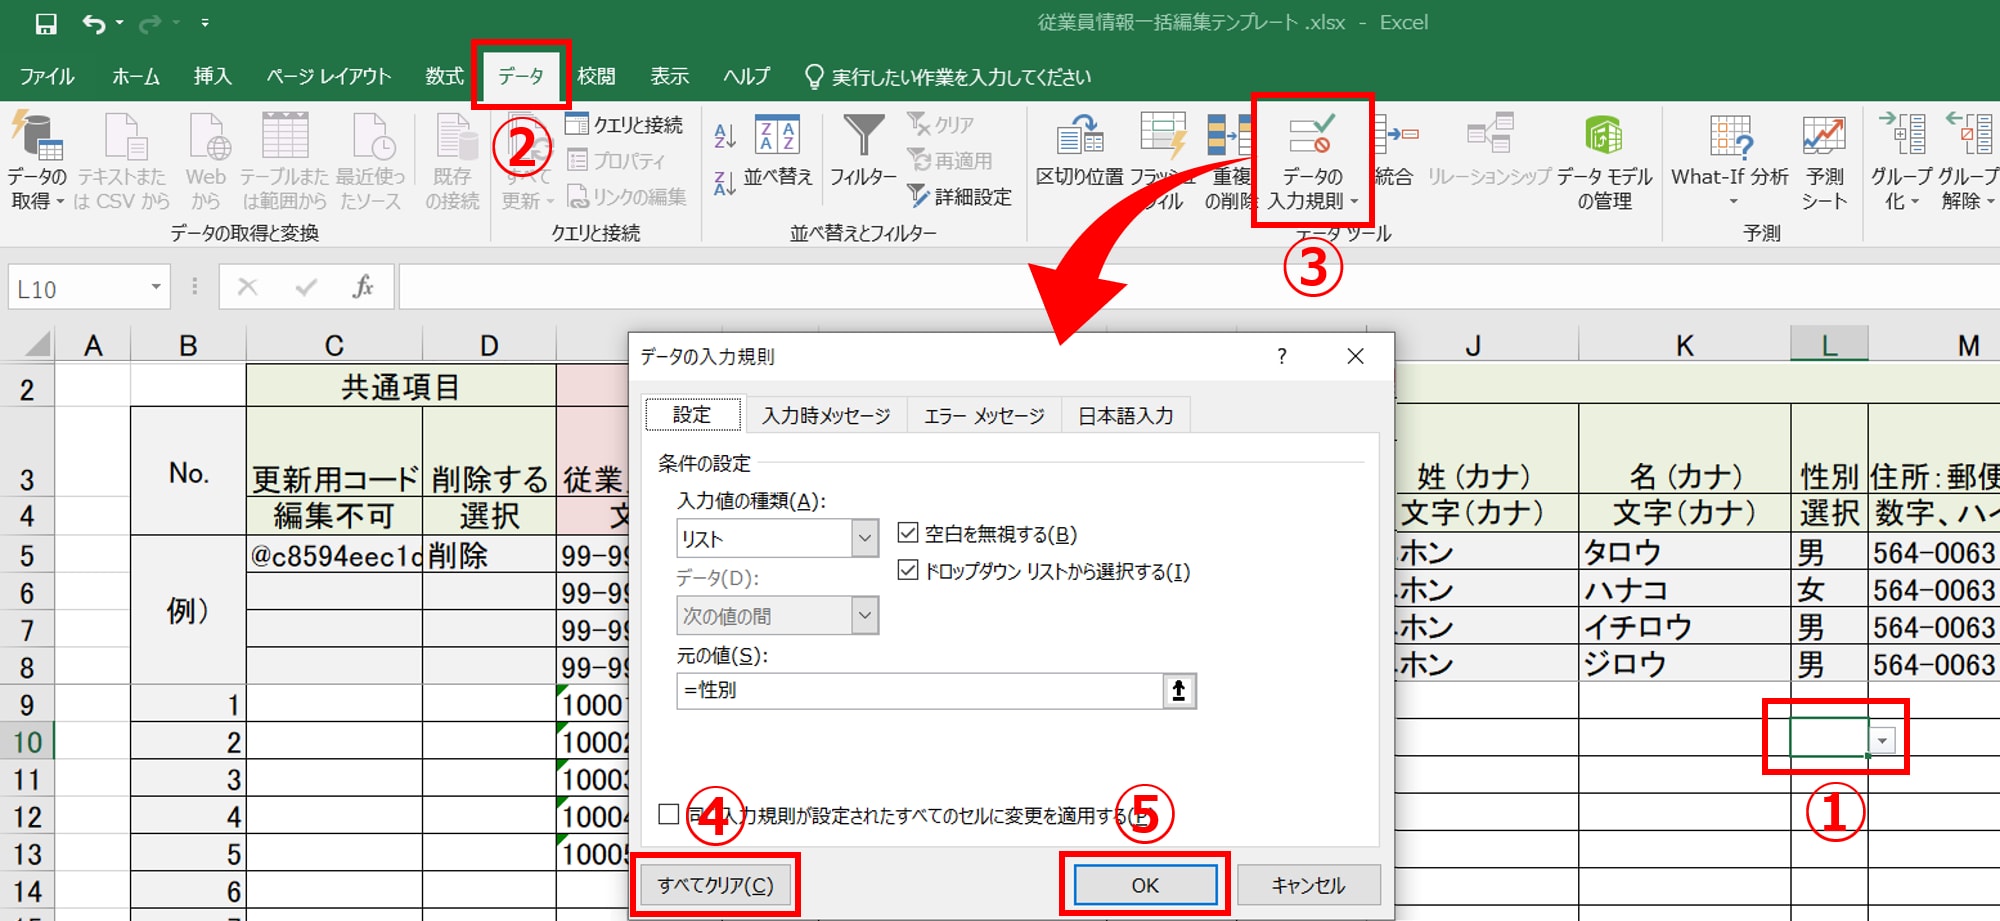
Task: Expand the Name Box dropdown
Action: (156, 288)
